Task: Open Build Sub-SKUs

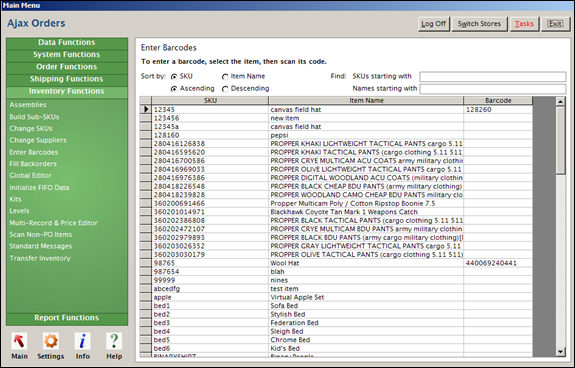Action: [x=34, y=117]
